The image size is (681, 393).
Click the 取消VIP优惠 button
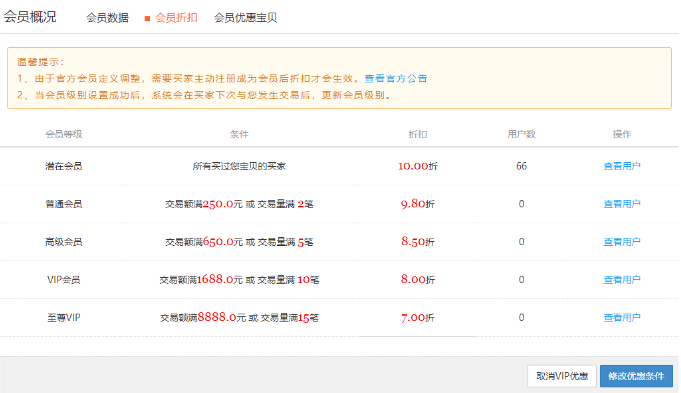pos(562,376)
